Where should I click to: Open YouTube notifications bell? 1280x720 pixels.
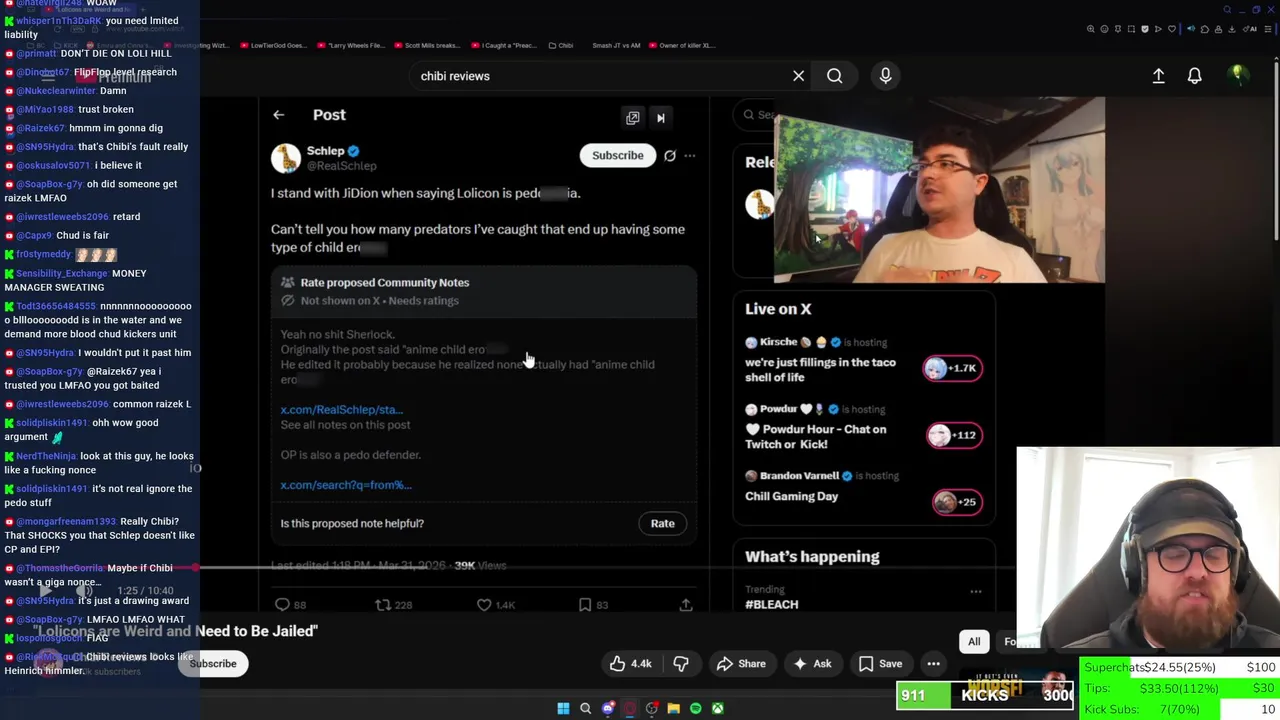pyautogui.click(x=1194, y=76)
